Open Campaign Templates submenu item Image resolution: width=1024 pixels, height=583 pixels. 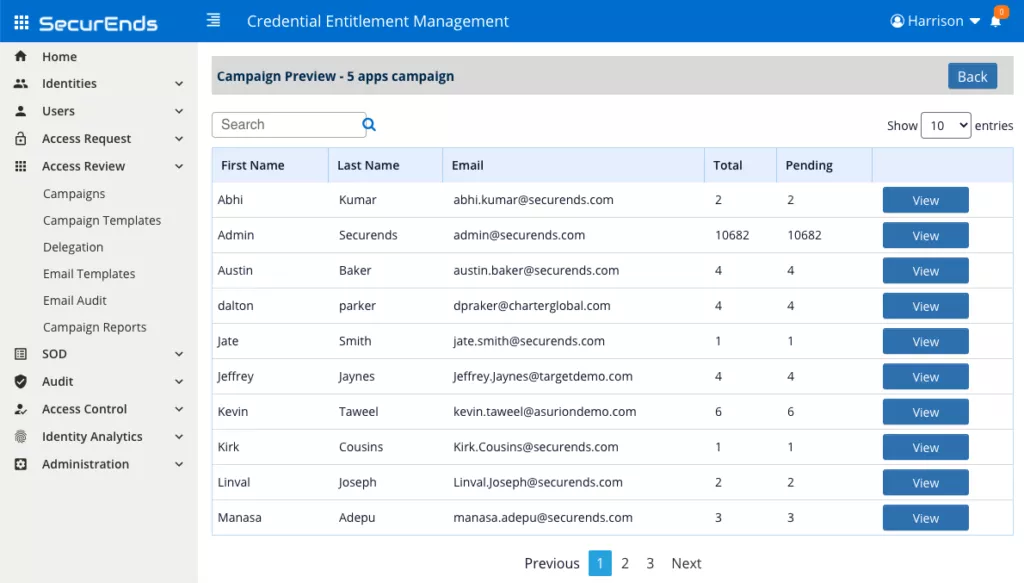pos(102,221)
